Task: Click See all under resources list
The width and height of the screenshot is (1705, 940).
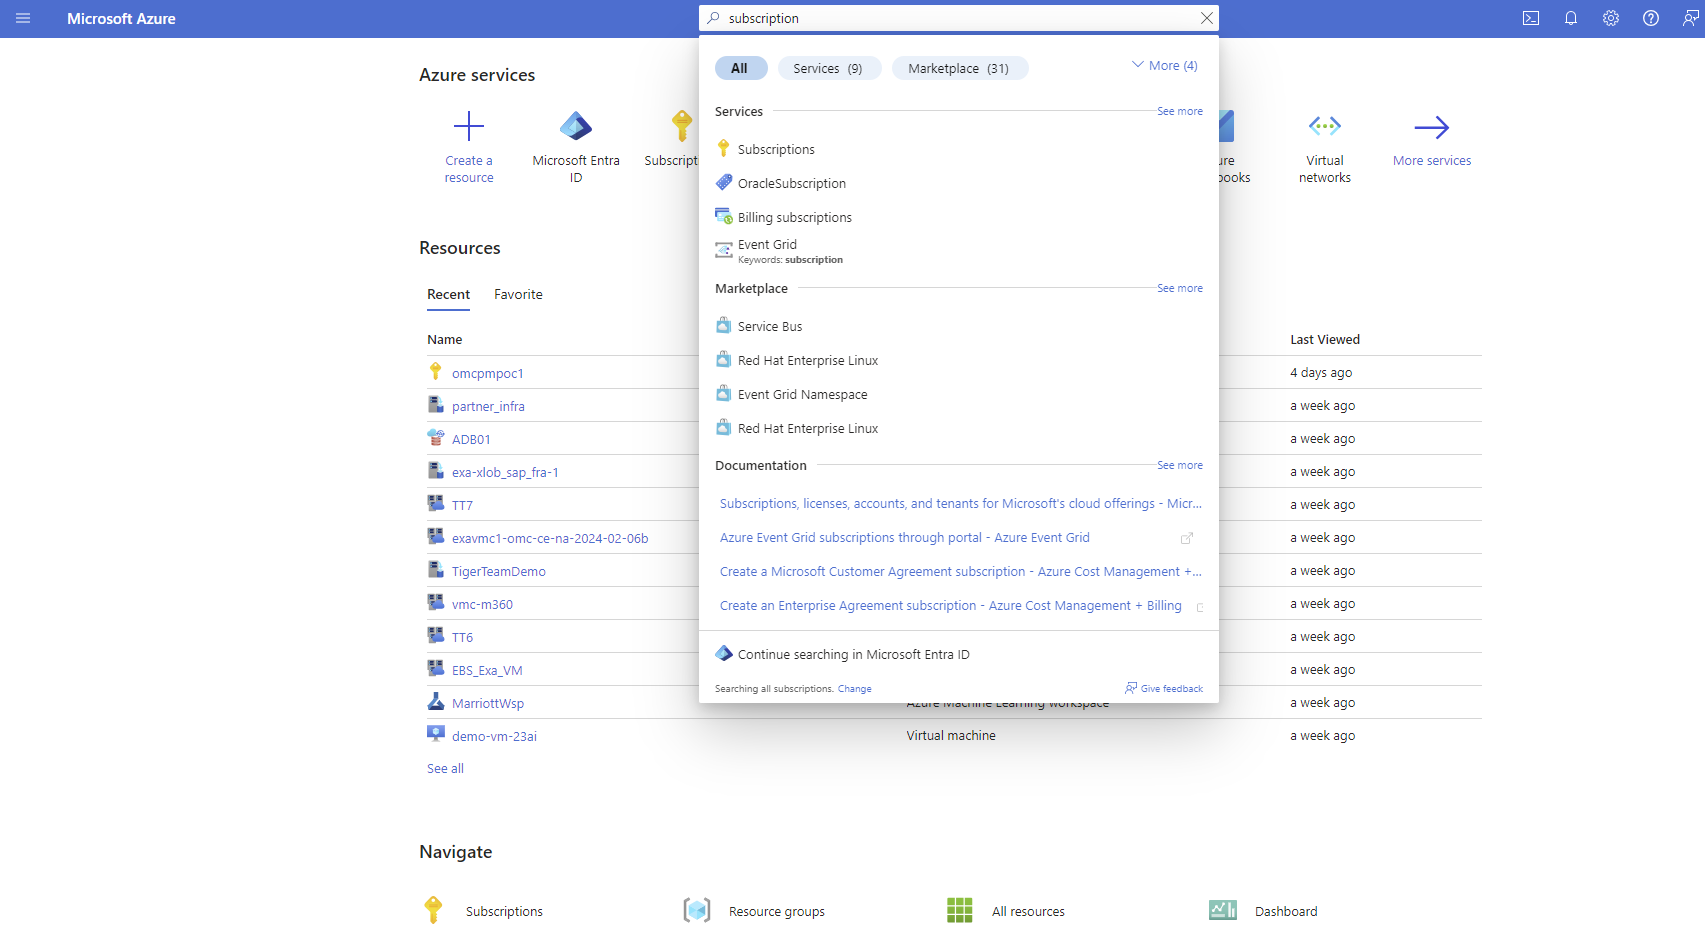Action: (x=445, y=769)
